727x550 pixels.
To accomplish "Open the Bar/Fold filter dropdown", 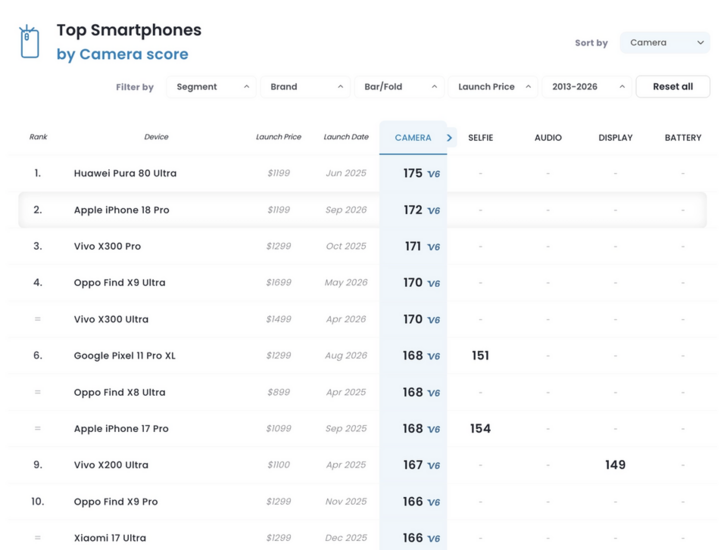I will (x=399, y=87).
